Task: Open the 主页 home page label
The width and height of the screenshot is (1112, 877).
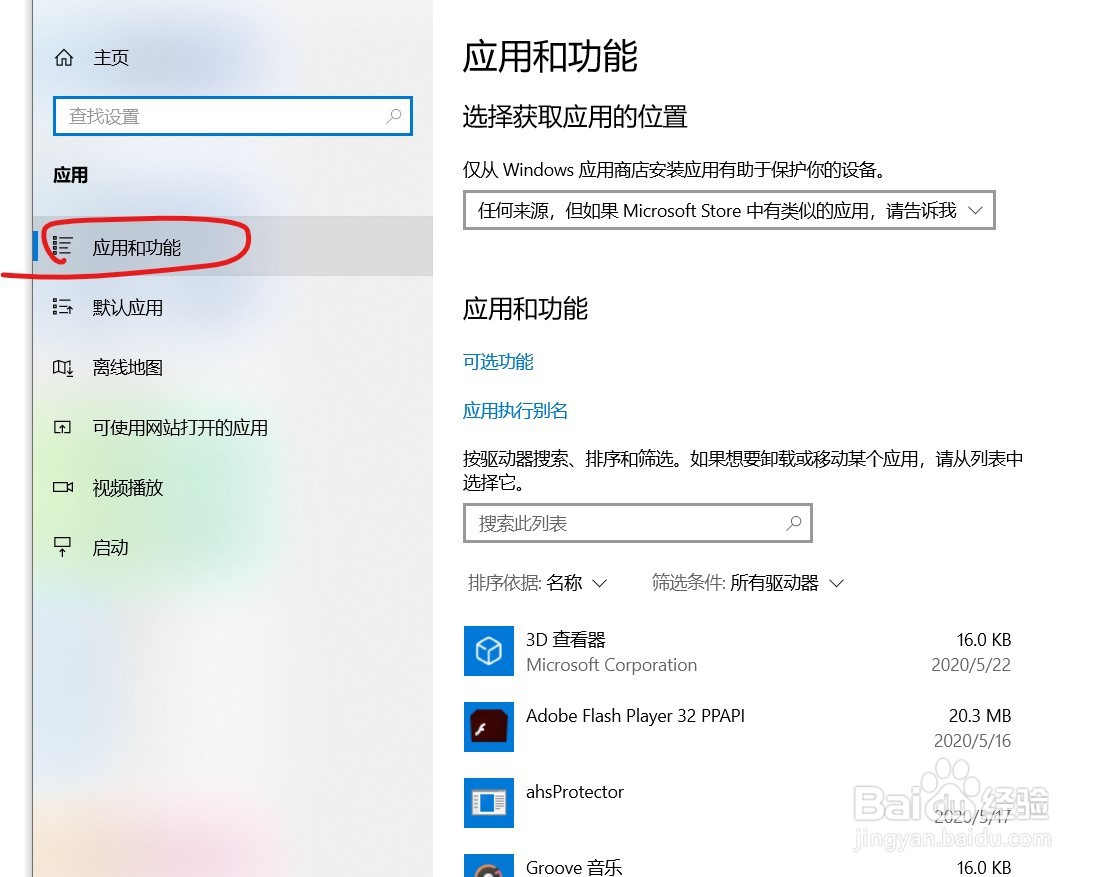Action: tap(111, 57)
